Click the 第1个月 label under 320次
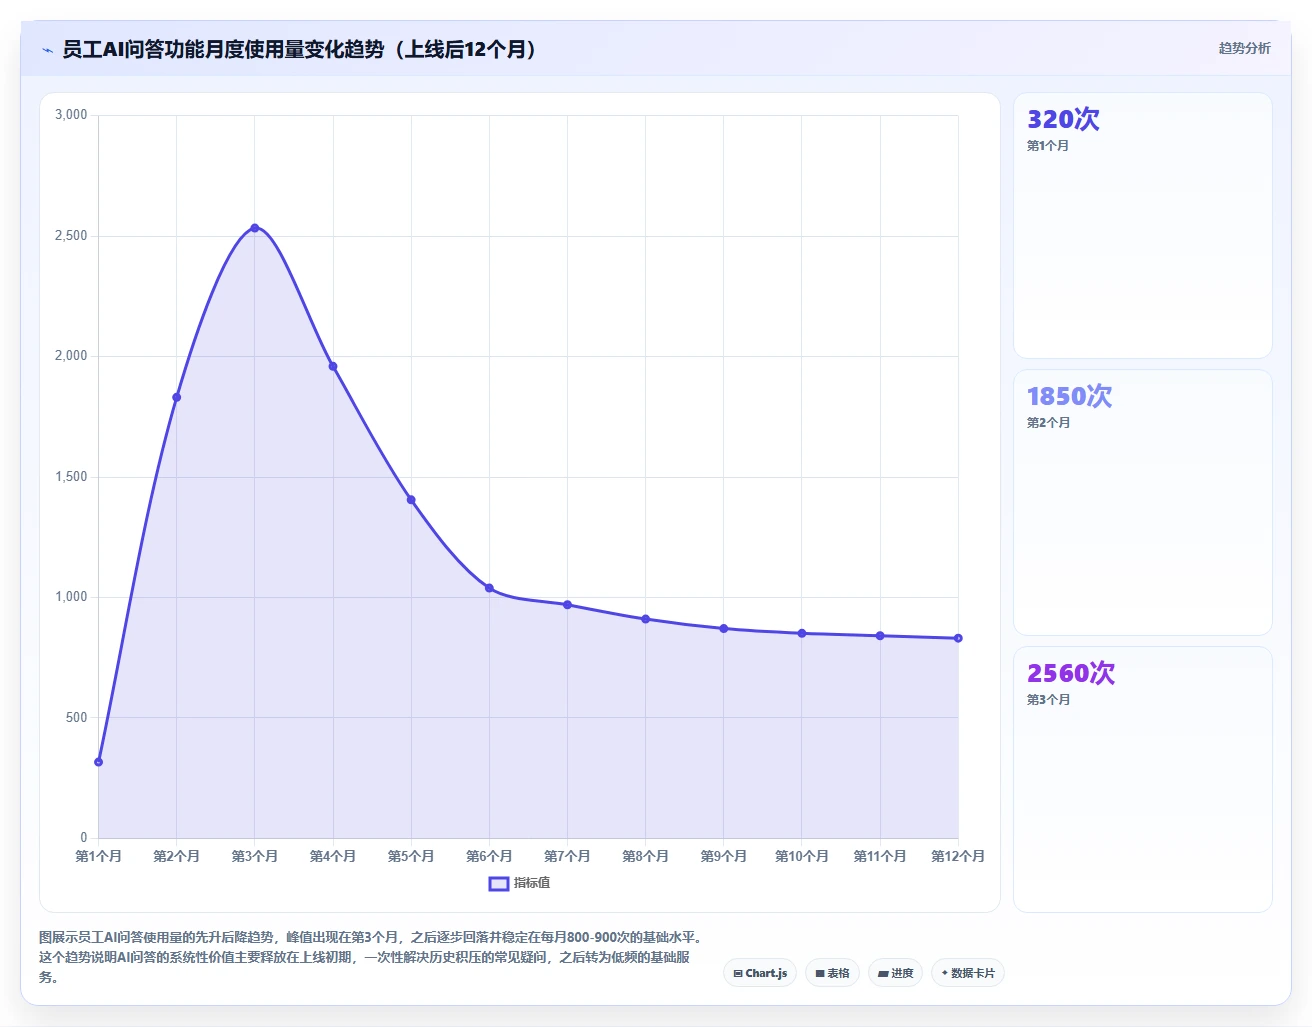1312x1027 pixels. pyautogui.click(x=1048, y=146)
